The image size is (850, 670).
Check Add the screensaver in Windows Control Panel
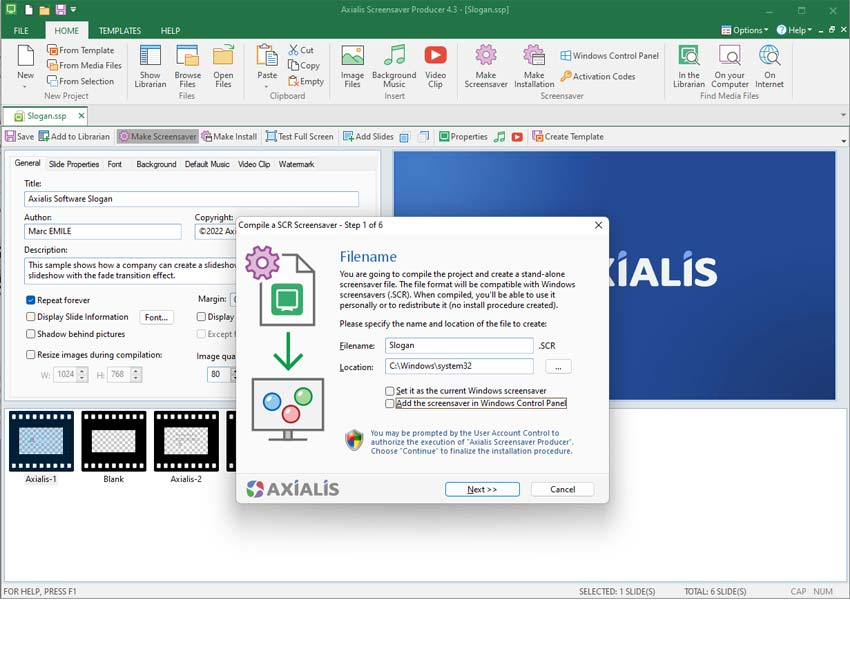point(389,403)
